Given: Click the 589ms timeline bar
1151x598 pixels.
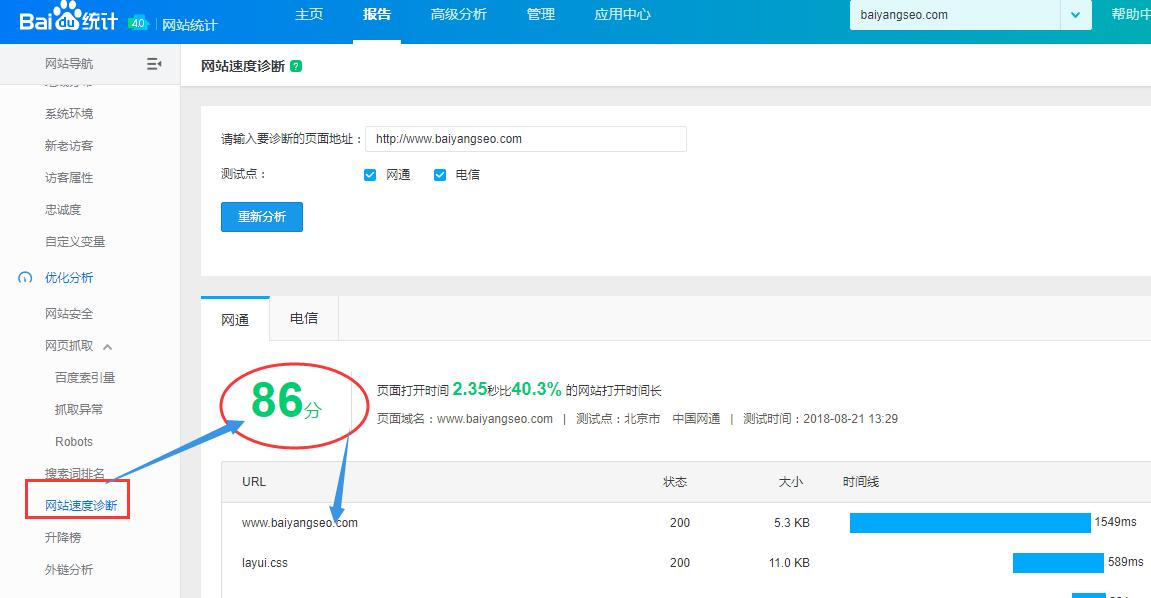Looking at the screenshot, I should point(1059,563).
